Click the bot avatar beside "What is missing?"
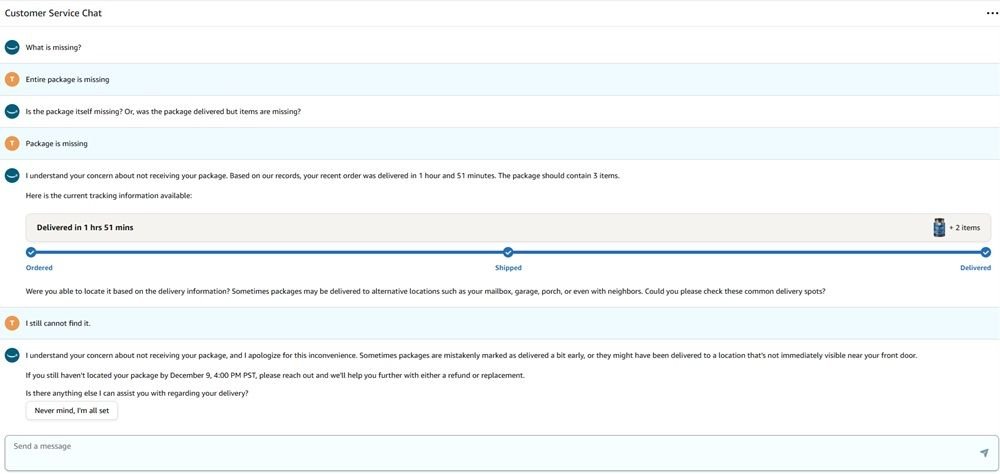 (12, 47)
